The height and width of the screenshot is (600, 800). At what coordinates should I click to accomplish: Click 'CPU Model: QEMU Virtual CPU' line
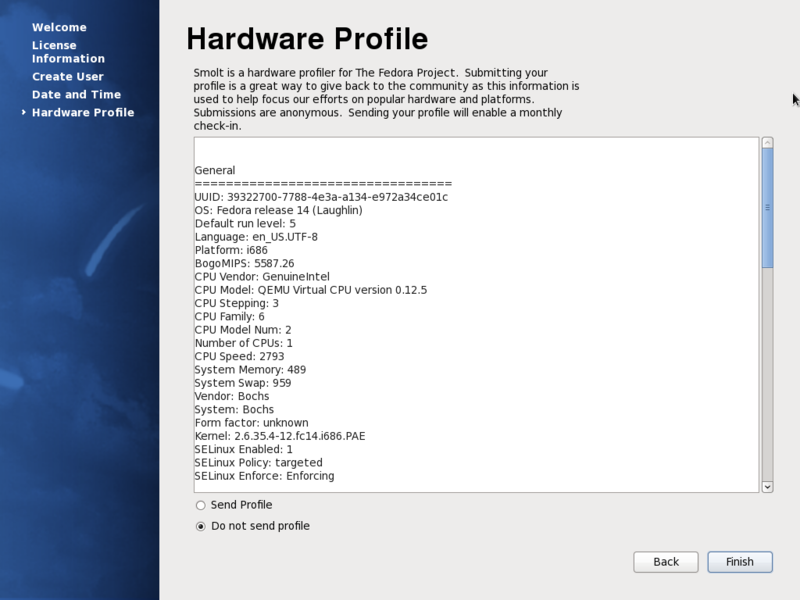[x=311, y=290]
